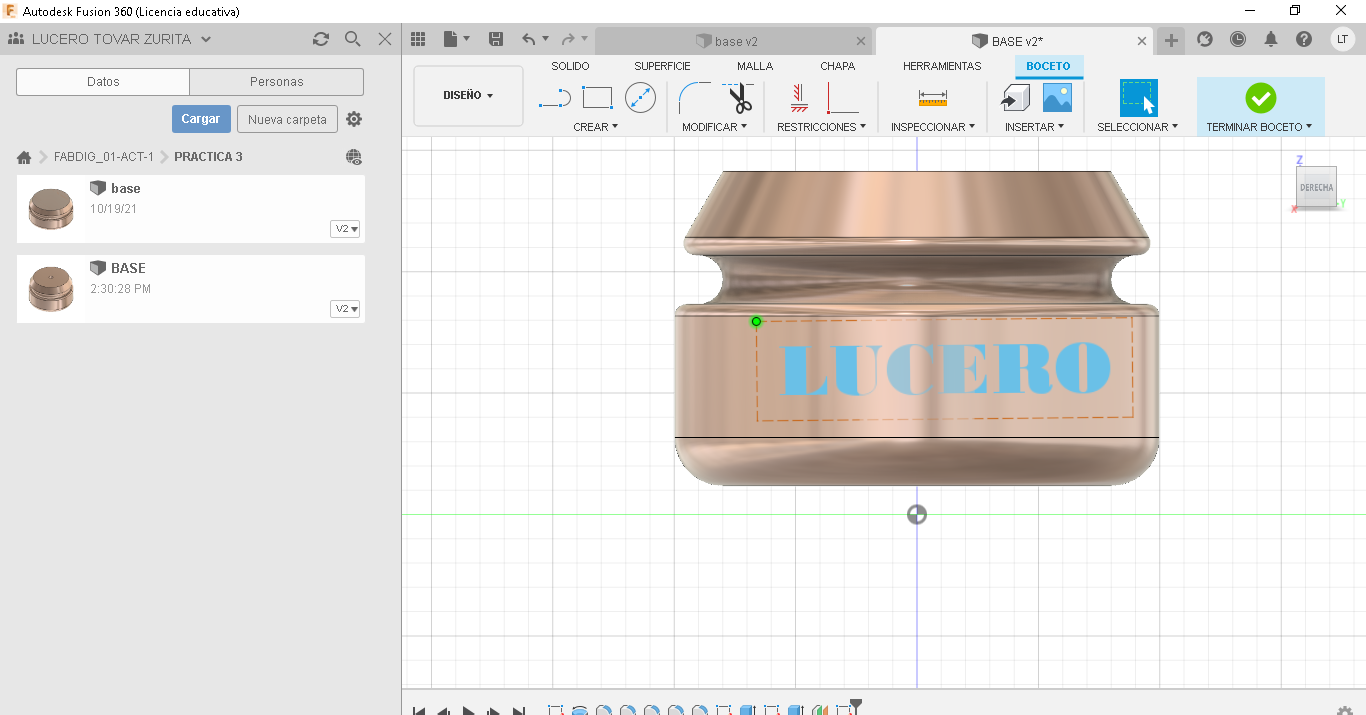Click the Cargar upload button
Viewport: 1366px width, 715px height.
(x=201, y=119)
